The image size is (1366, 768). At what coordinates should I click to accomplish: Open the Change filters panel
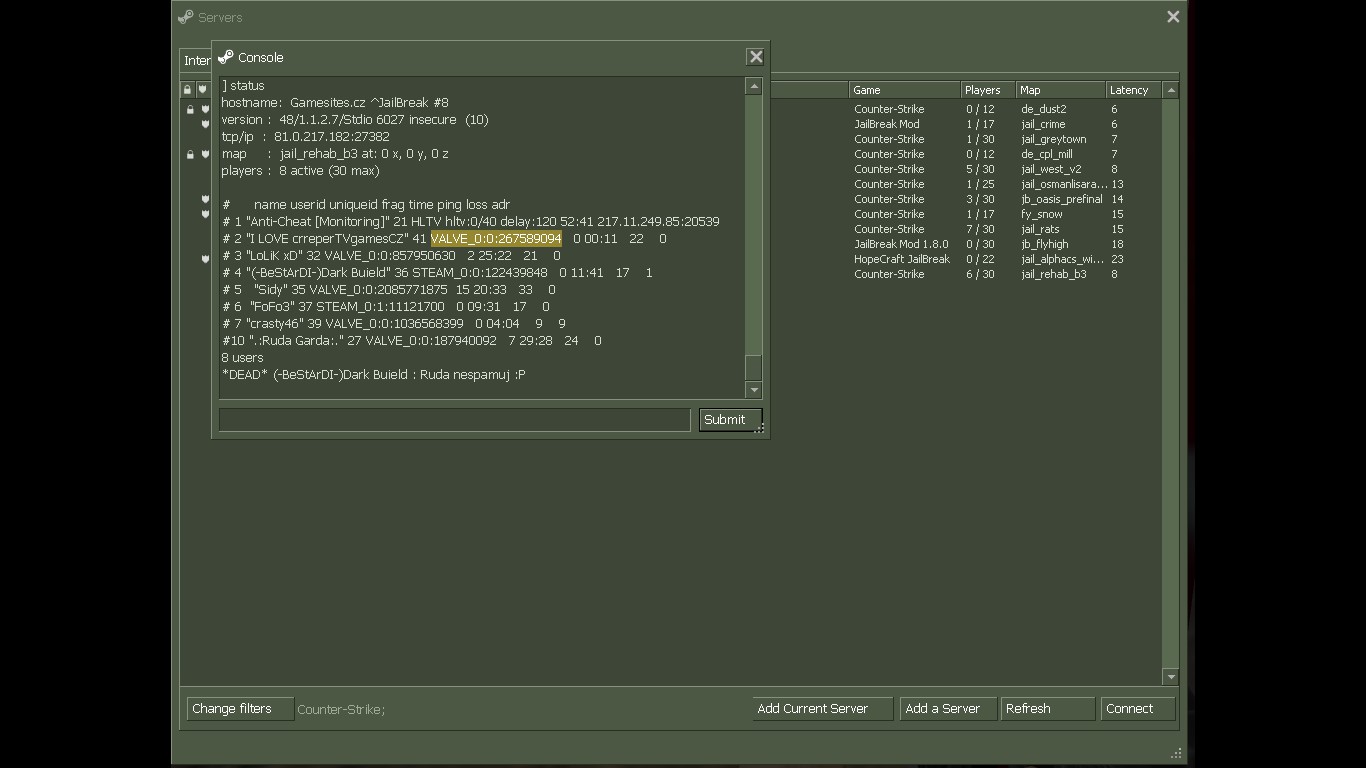coord(240,709)
